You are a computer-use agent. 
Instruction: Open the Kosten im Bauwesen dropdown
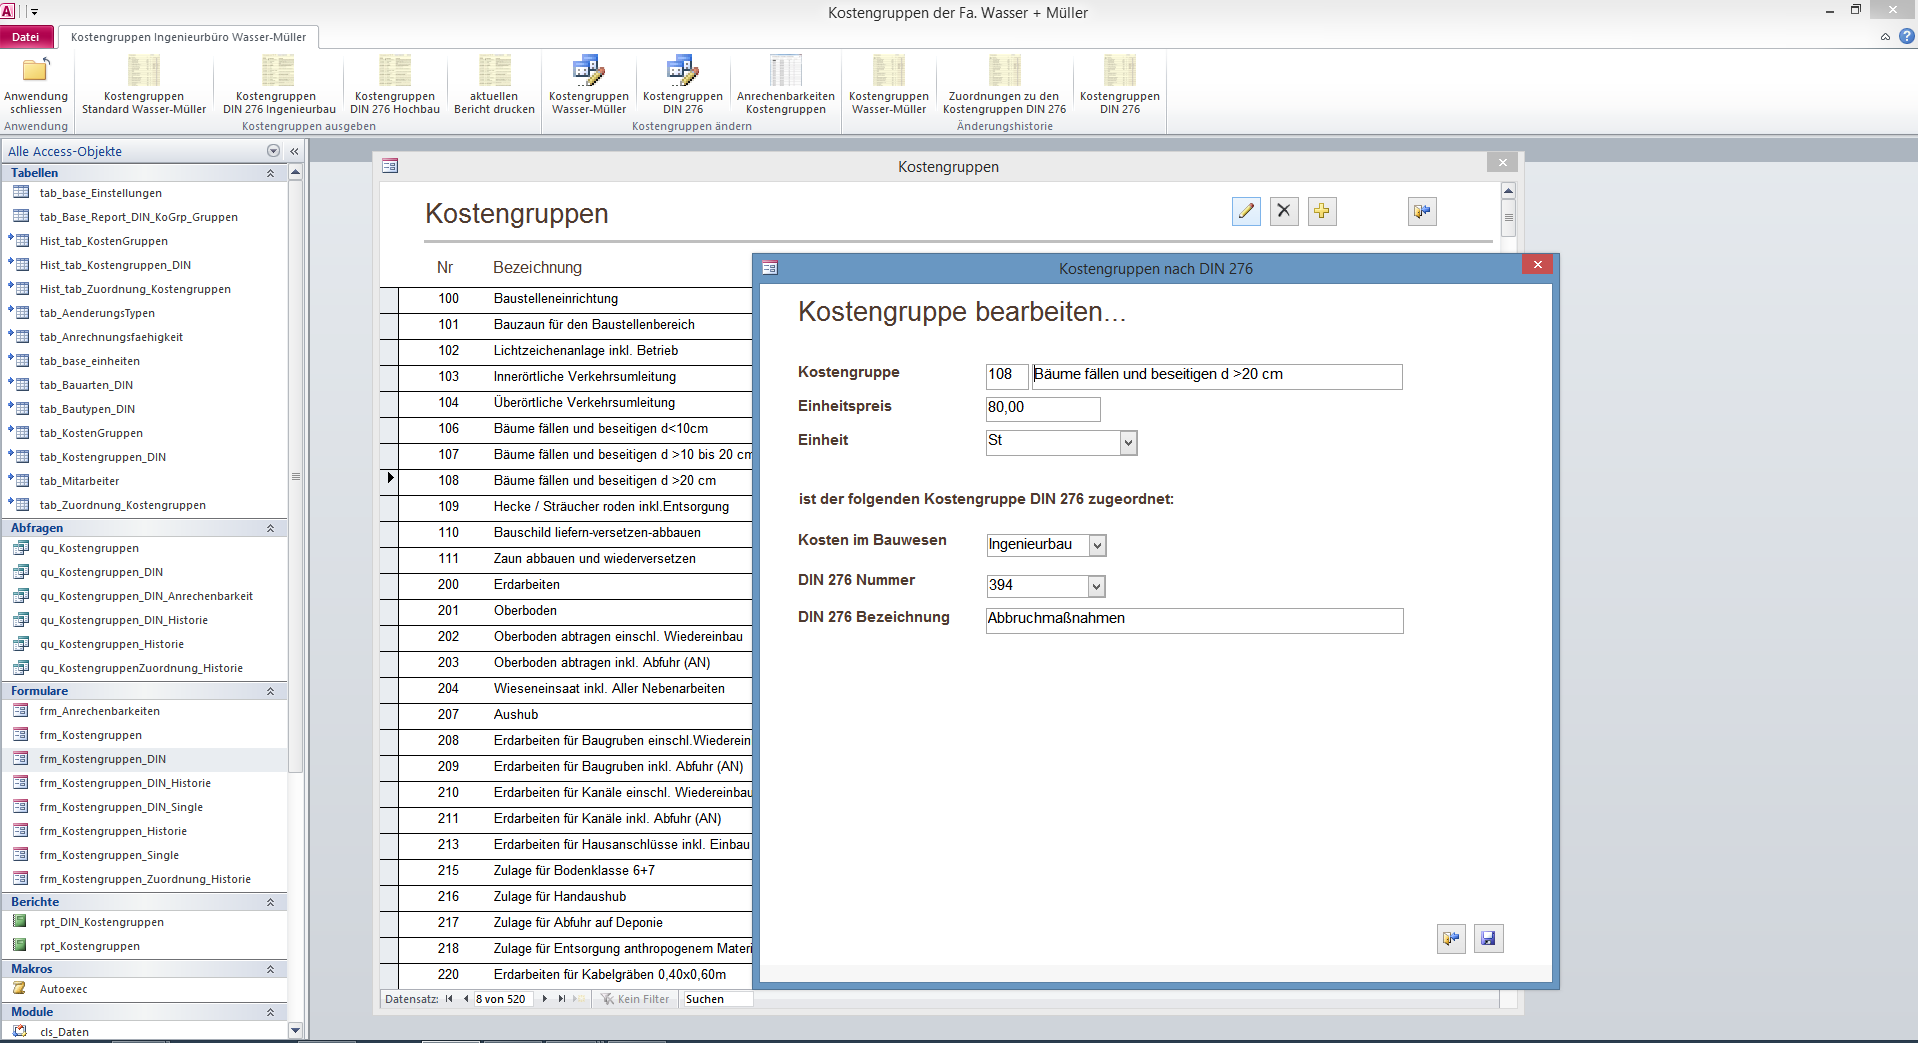tap(1097, 545)
